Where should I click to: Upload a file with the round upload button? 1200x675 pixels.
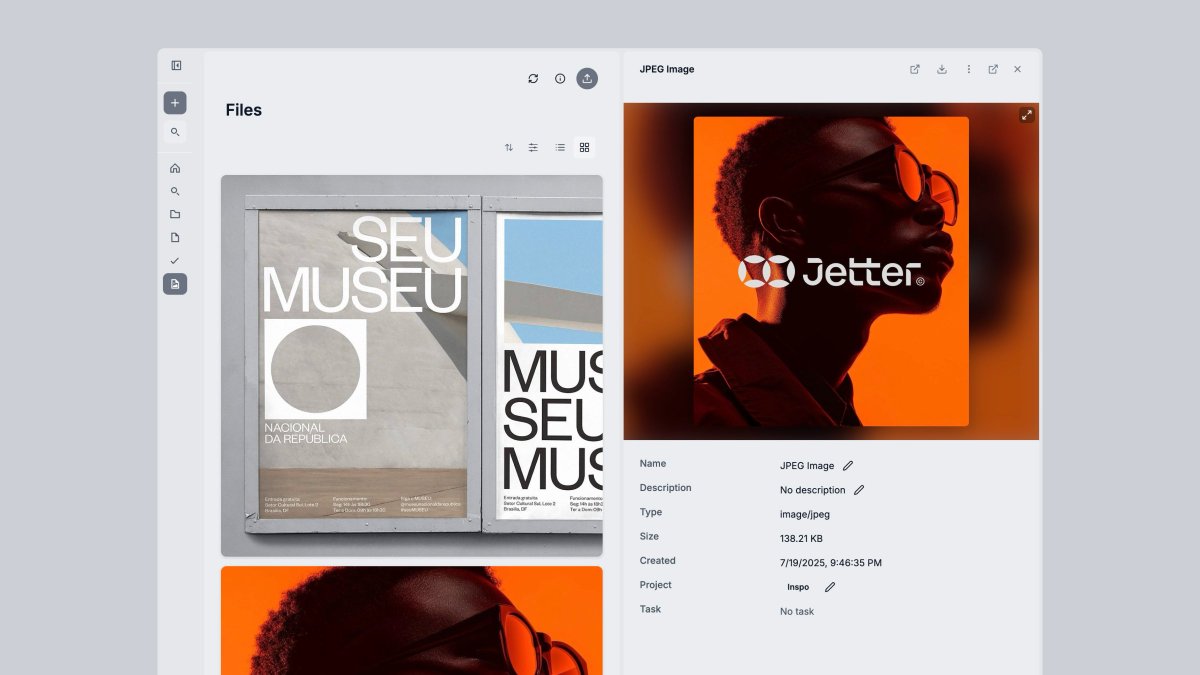pos(587,78)
